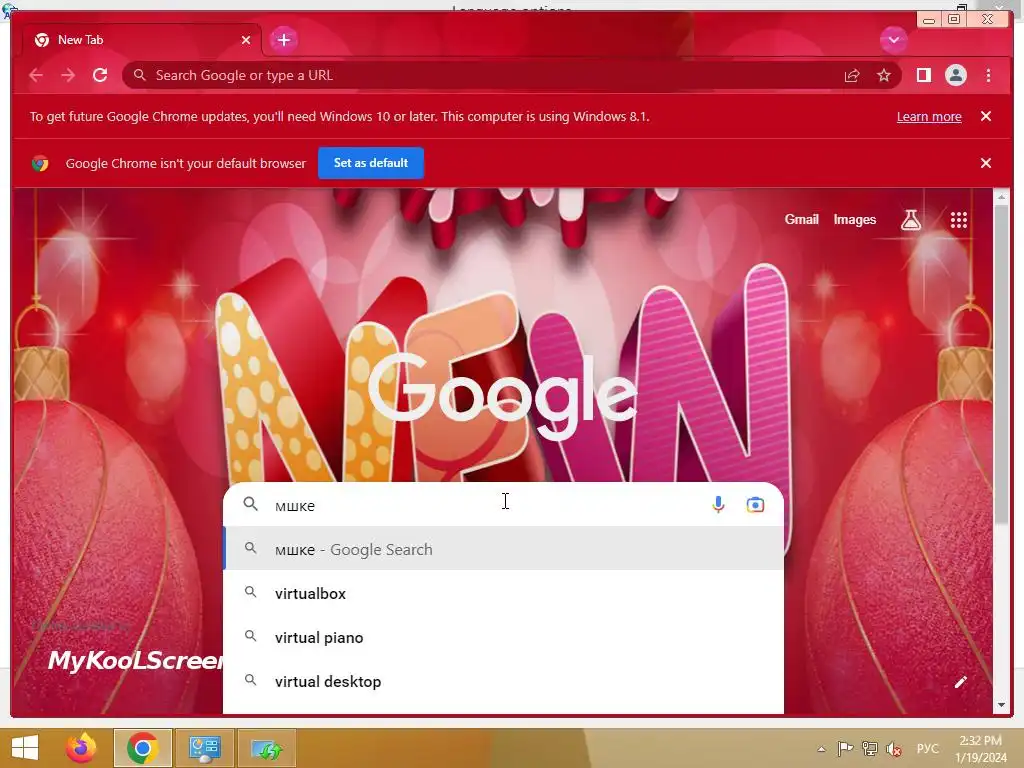Choose the virtualbox suggestion

click(x=503, y=593)
